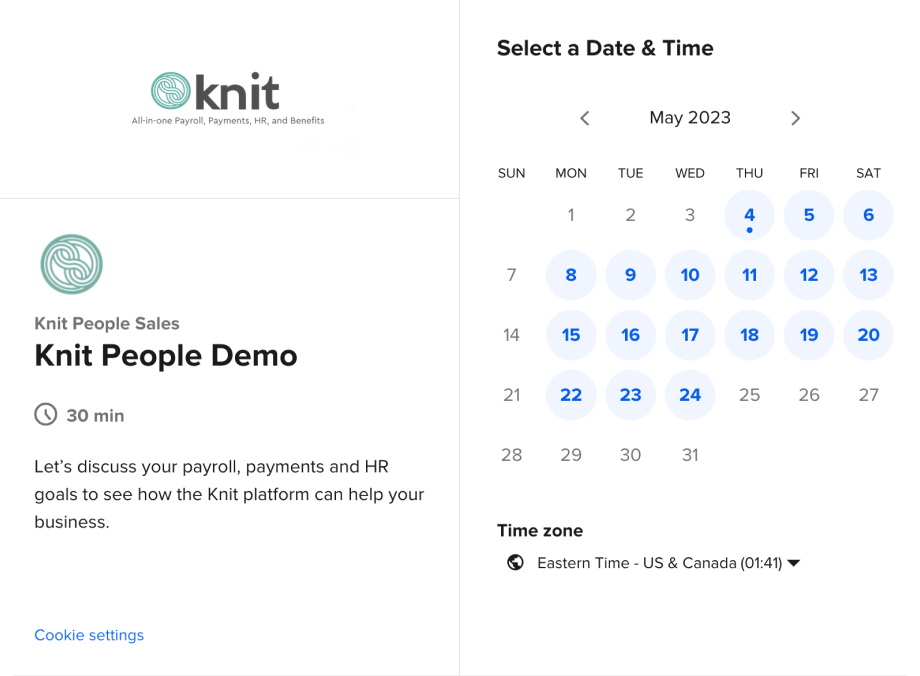Select May 8 on the calendar

571,275
